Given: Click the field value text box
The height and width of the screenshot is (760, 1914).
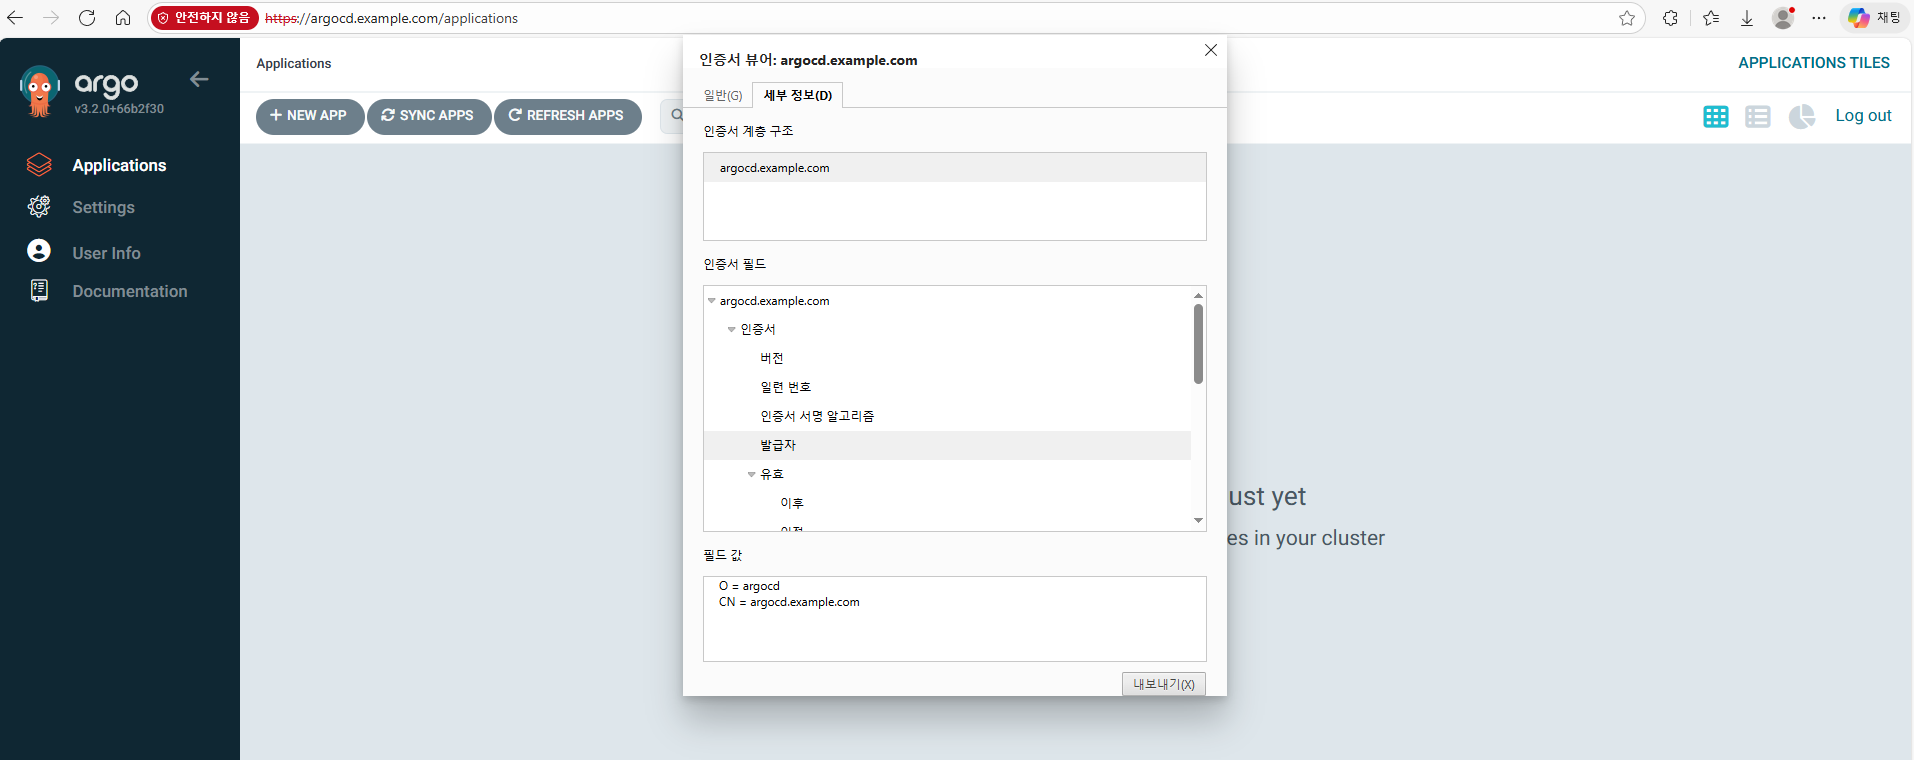Looking at the screenshot, I should (x=955, y=619).
